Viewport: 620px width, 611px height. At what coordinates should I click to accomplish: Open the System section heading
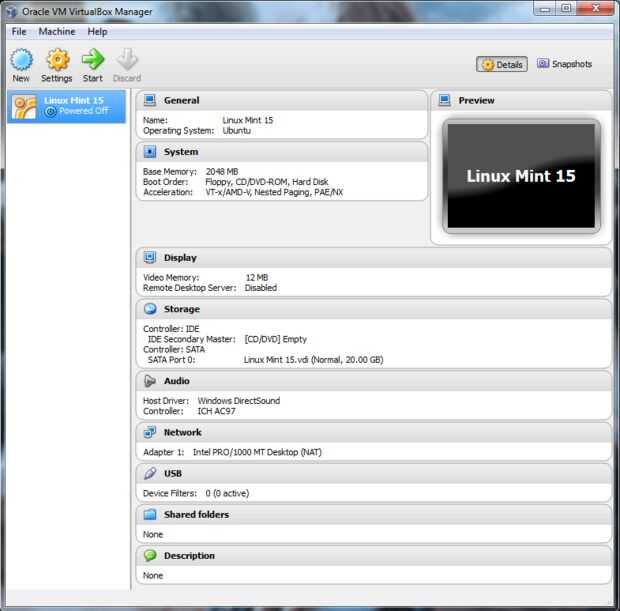tap(181, 152)
